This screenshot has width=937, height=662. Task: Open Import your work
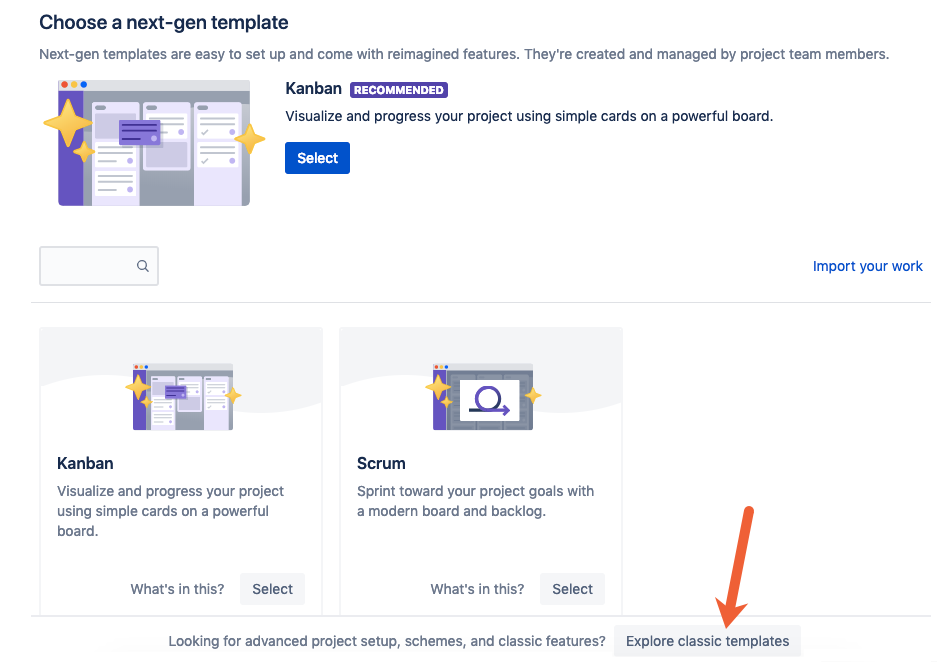click(x=867, y=266)
